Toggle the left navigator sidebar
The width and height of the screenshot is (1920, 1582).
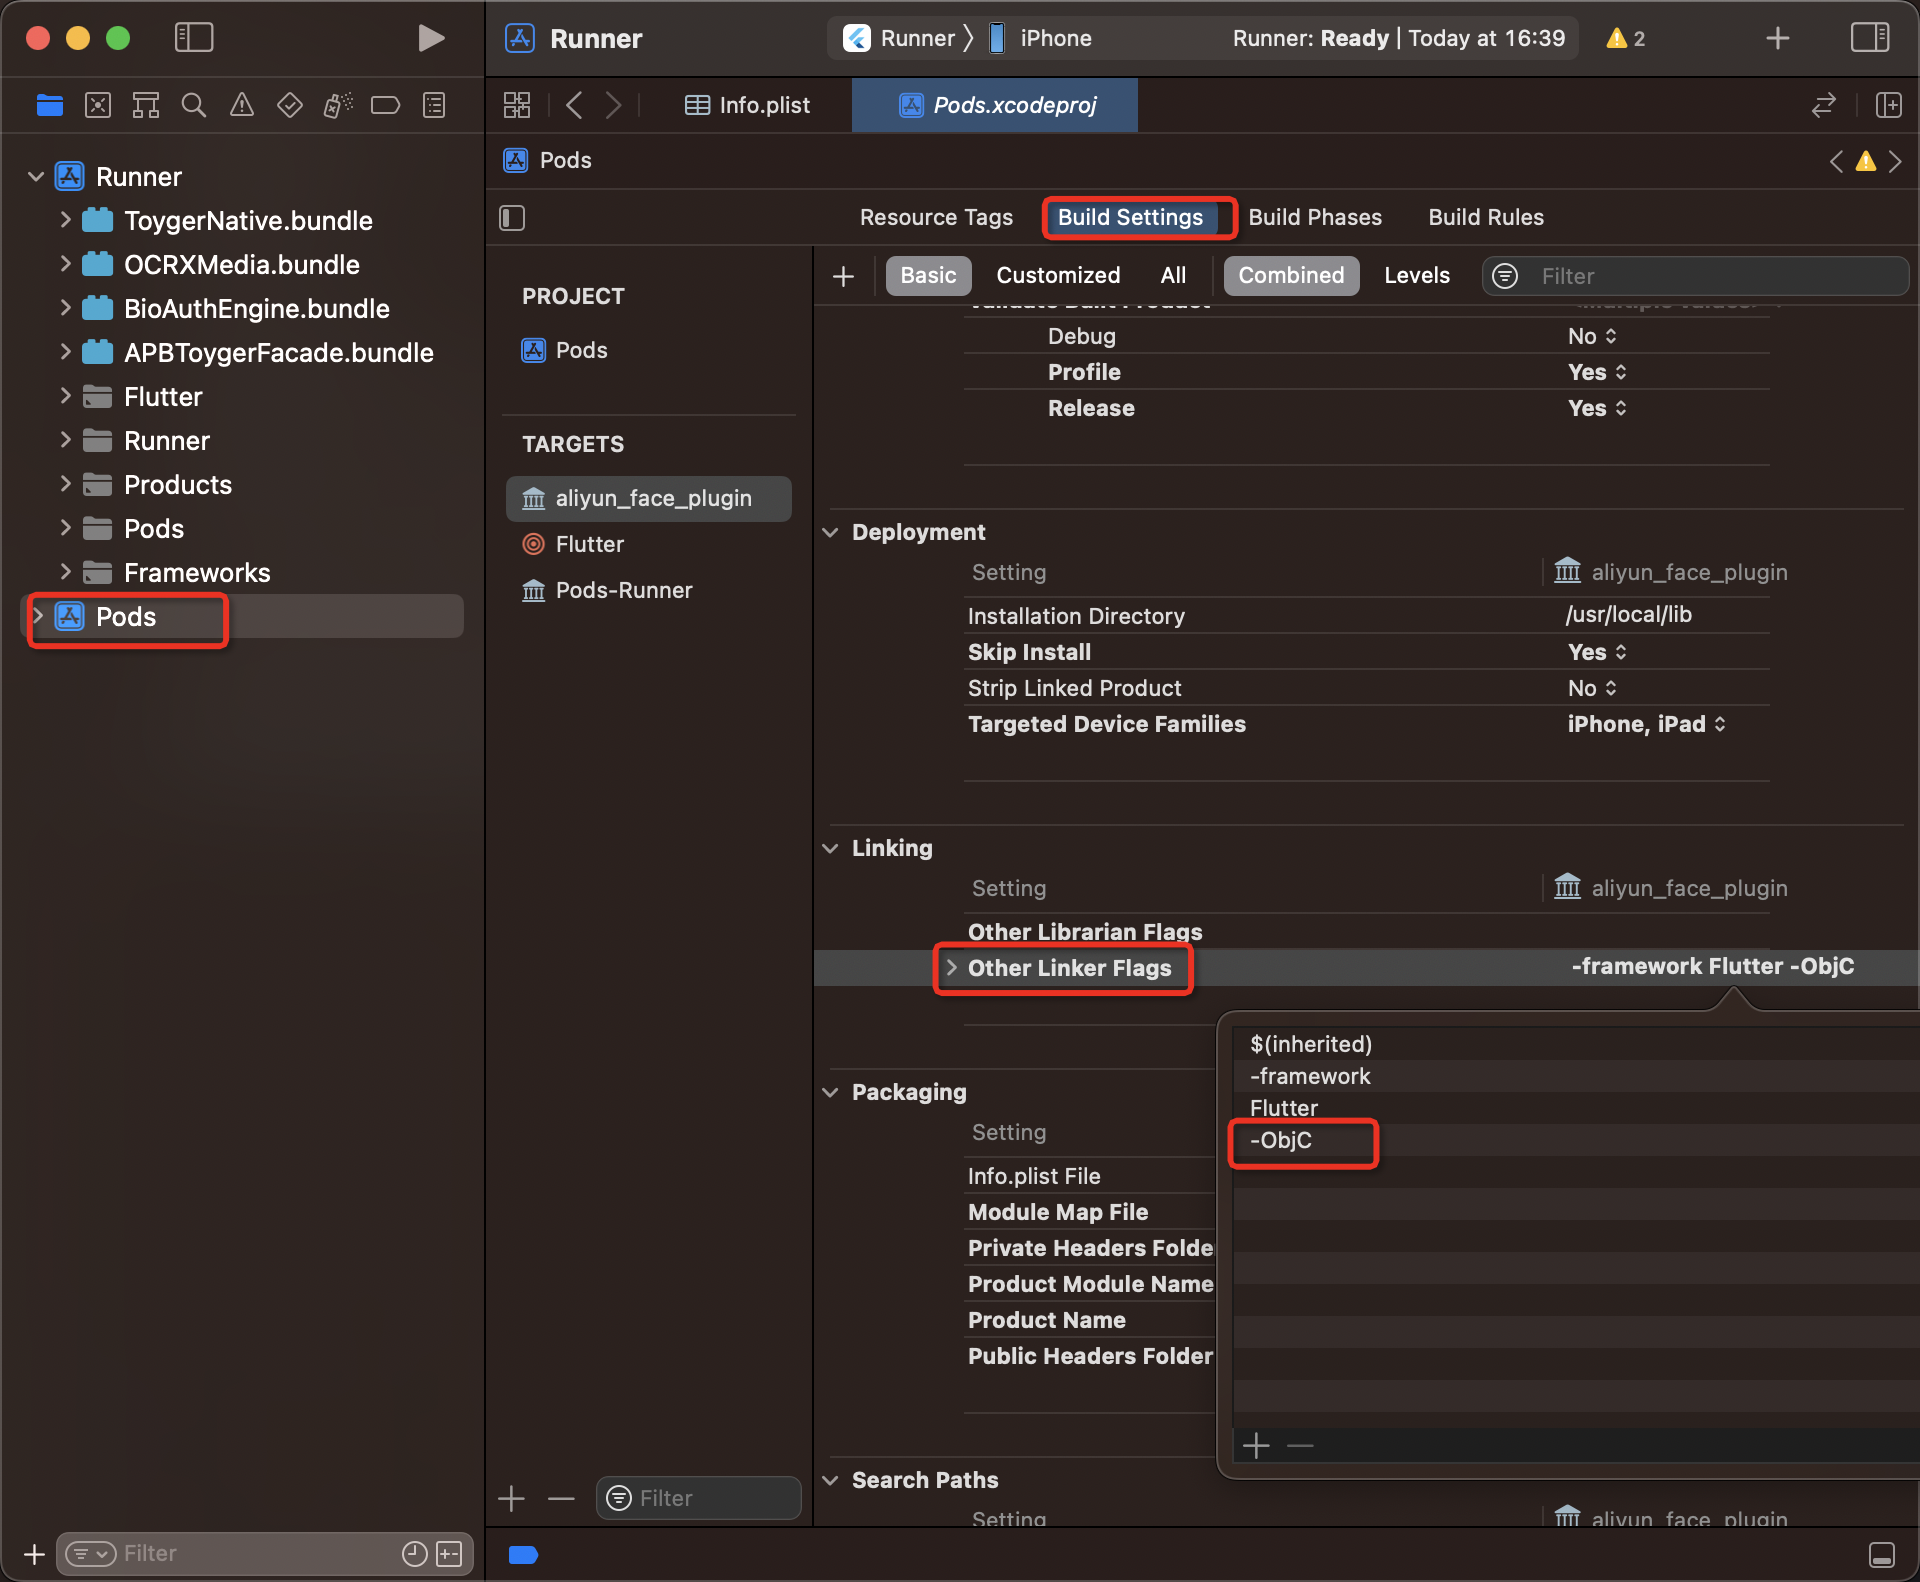click(194, 38)
